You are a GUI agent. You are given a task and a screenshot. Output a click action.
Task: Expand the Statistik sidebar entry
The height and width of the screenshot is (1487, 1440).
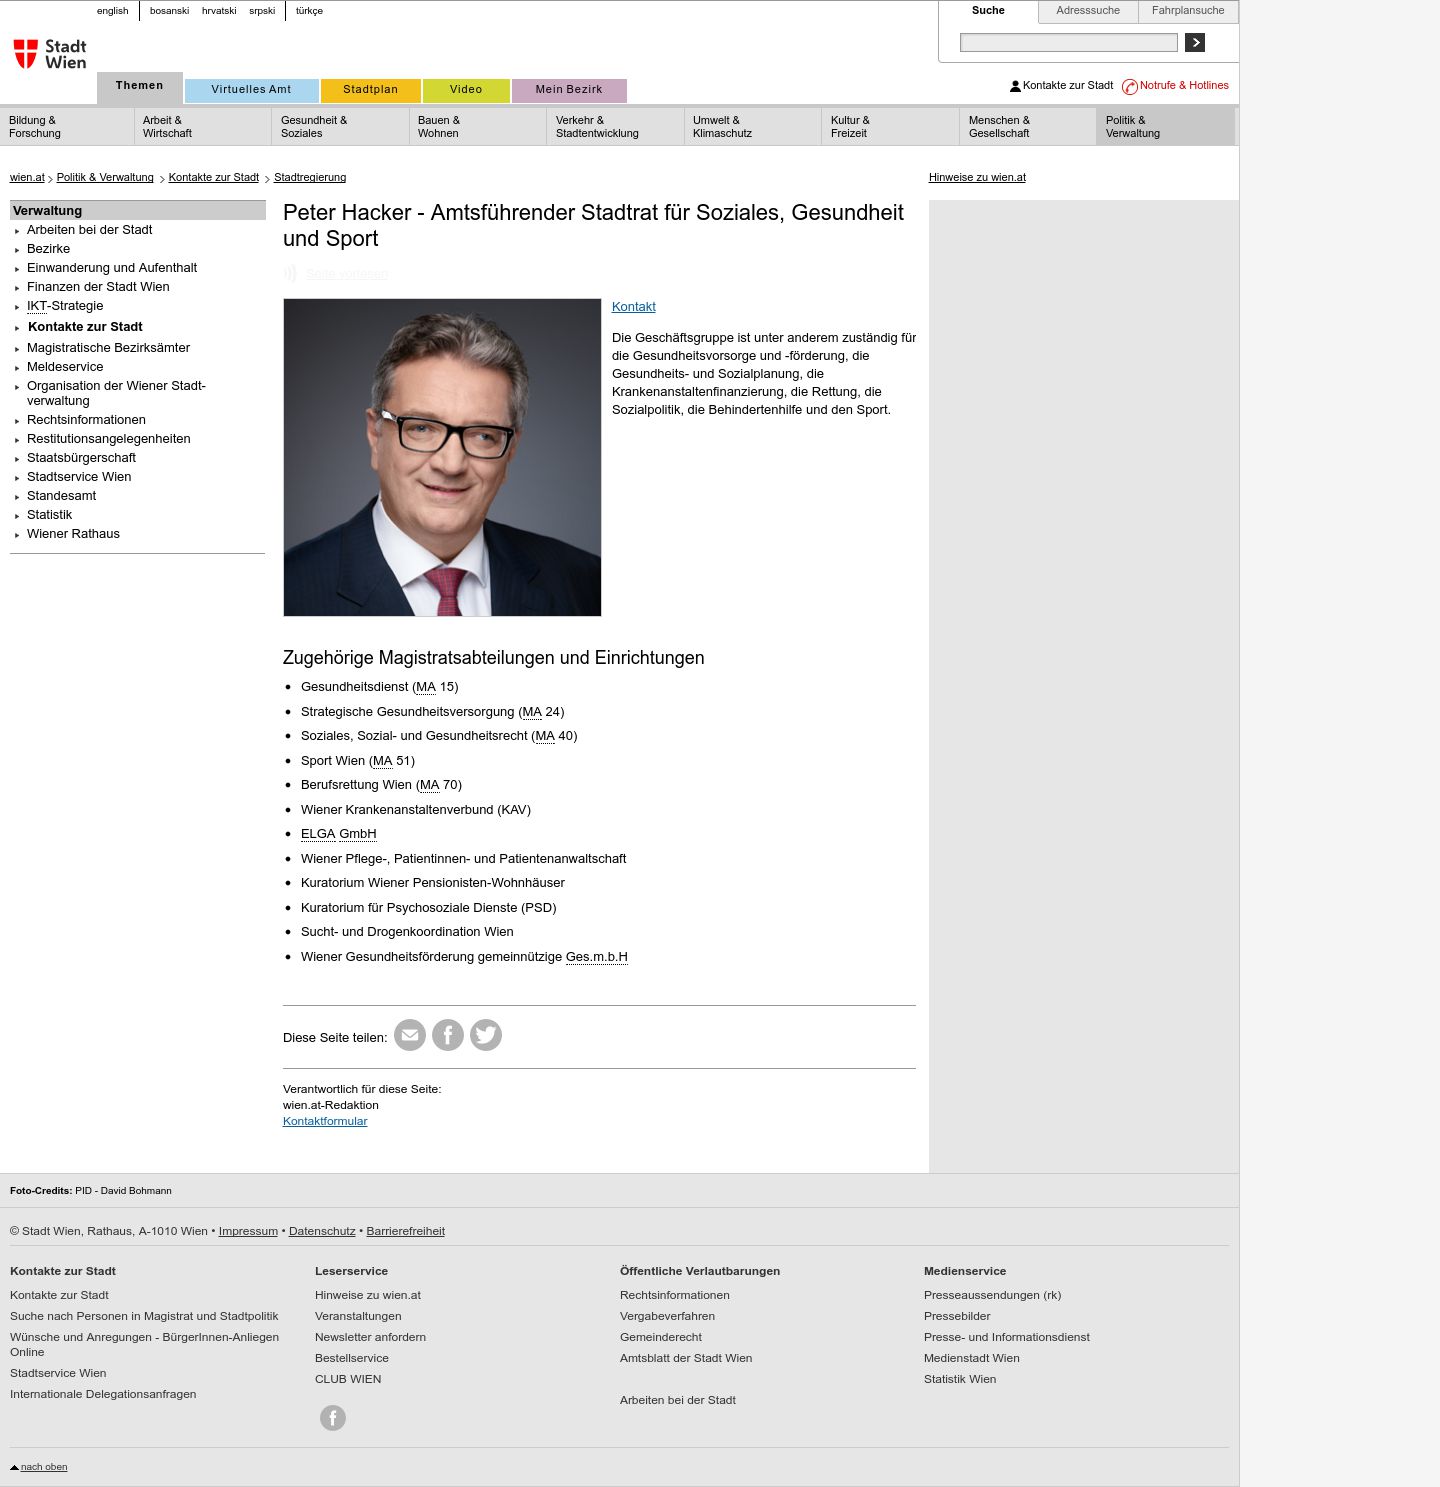[x=49, y=515]
